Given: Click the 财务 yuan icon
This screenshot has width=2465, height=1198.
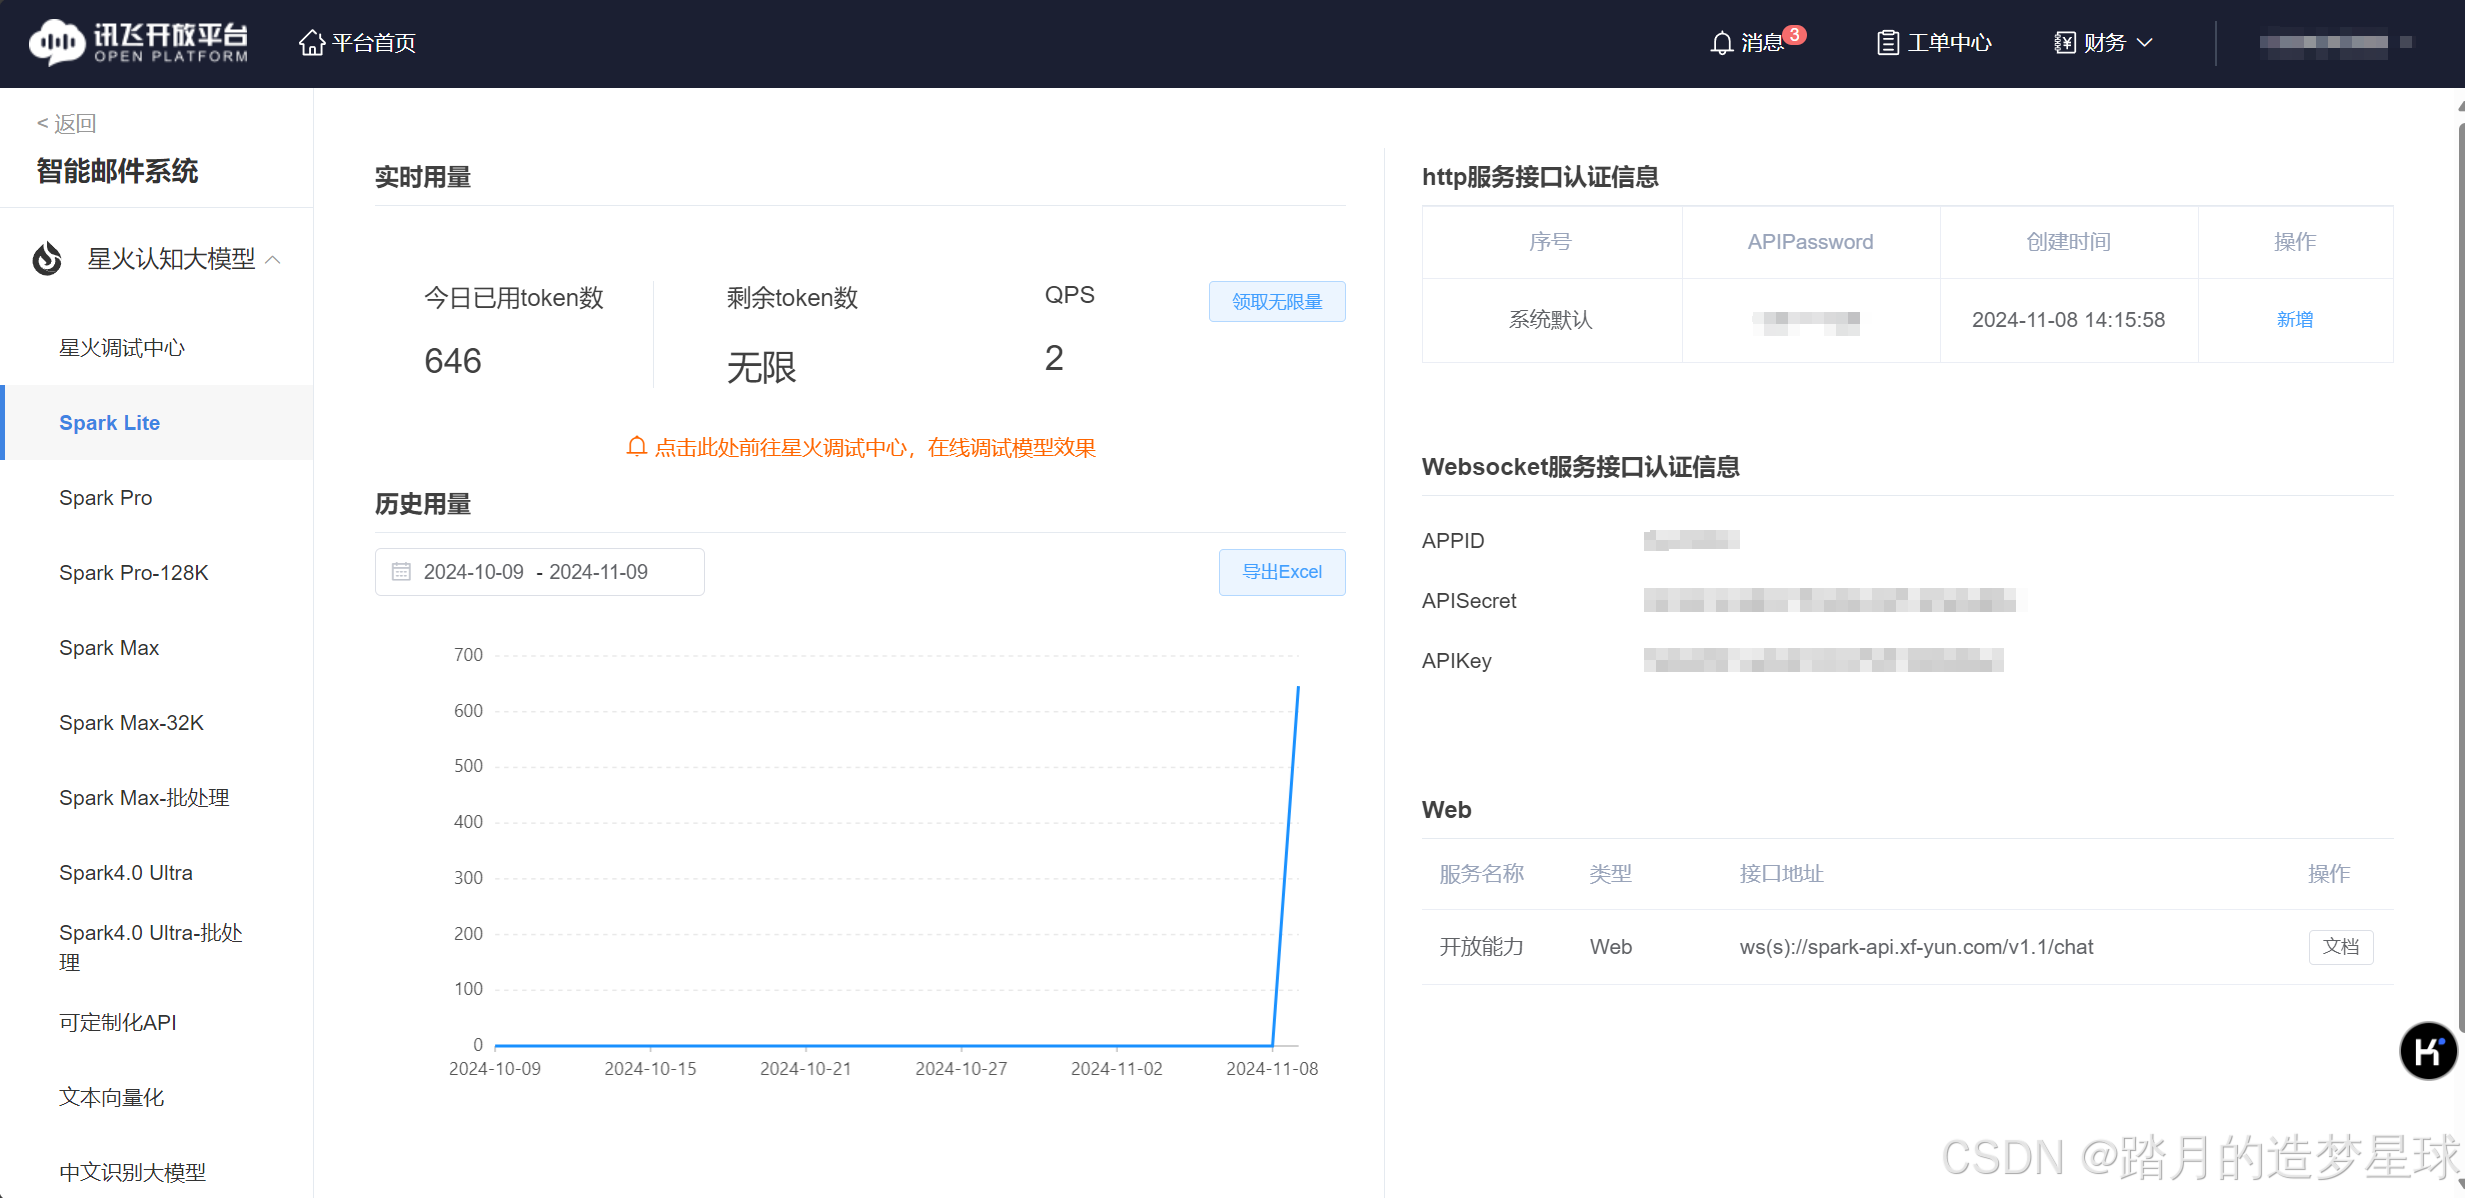Looking at the screenshot, I should tap(2064, 43).
